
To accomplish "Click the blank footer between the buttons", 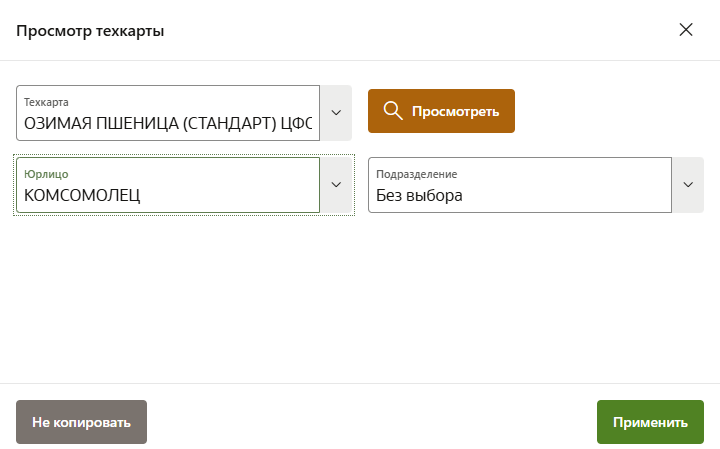I will [x=370, y=422].
